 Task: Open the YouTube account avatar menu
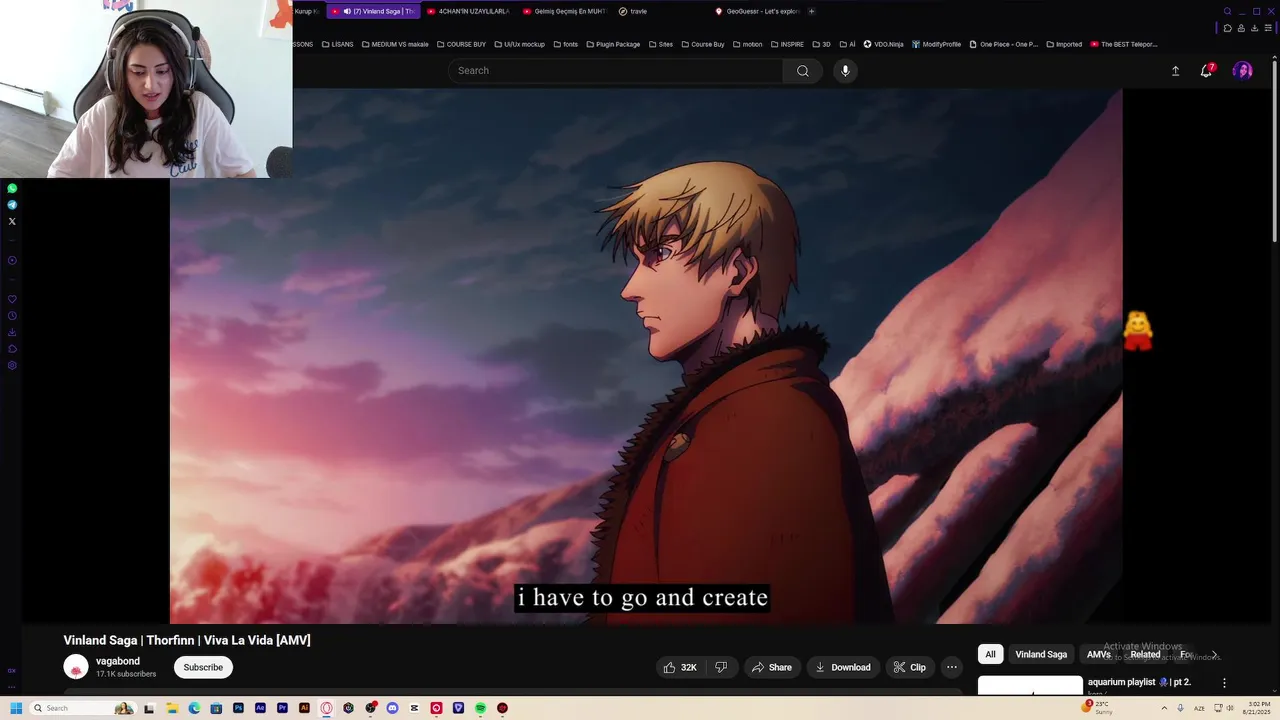pos(1242,71)
